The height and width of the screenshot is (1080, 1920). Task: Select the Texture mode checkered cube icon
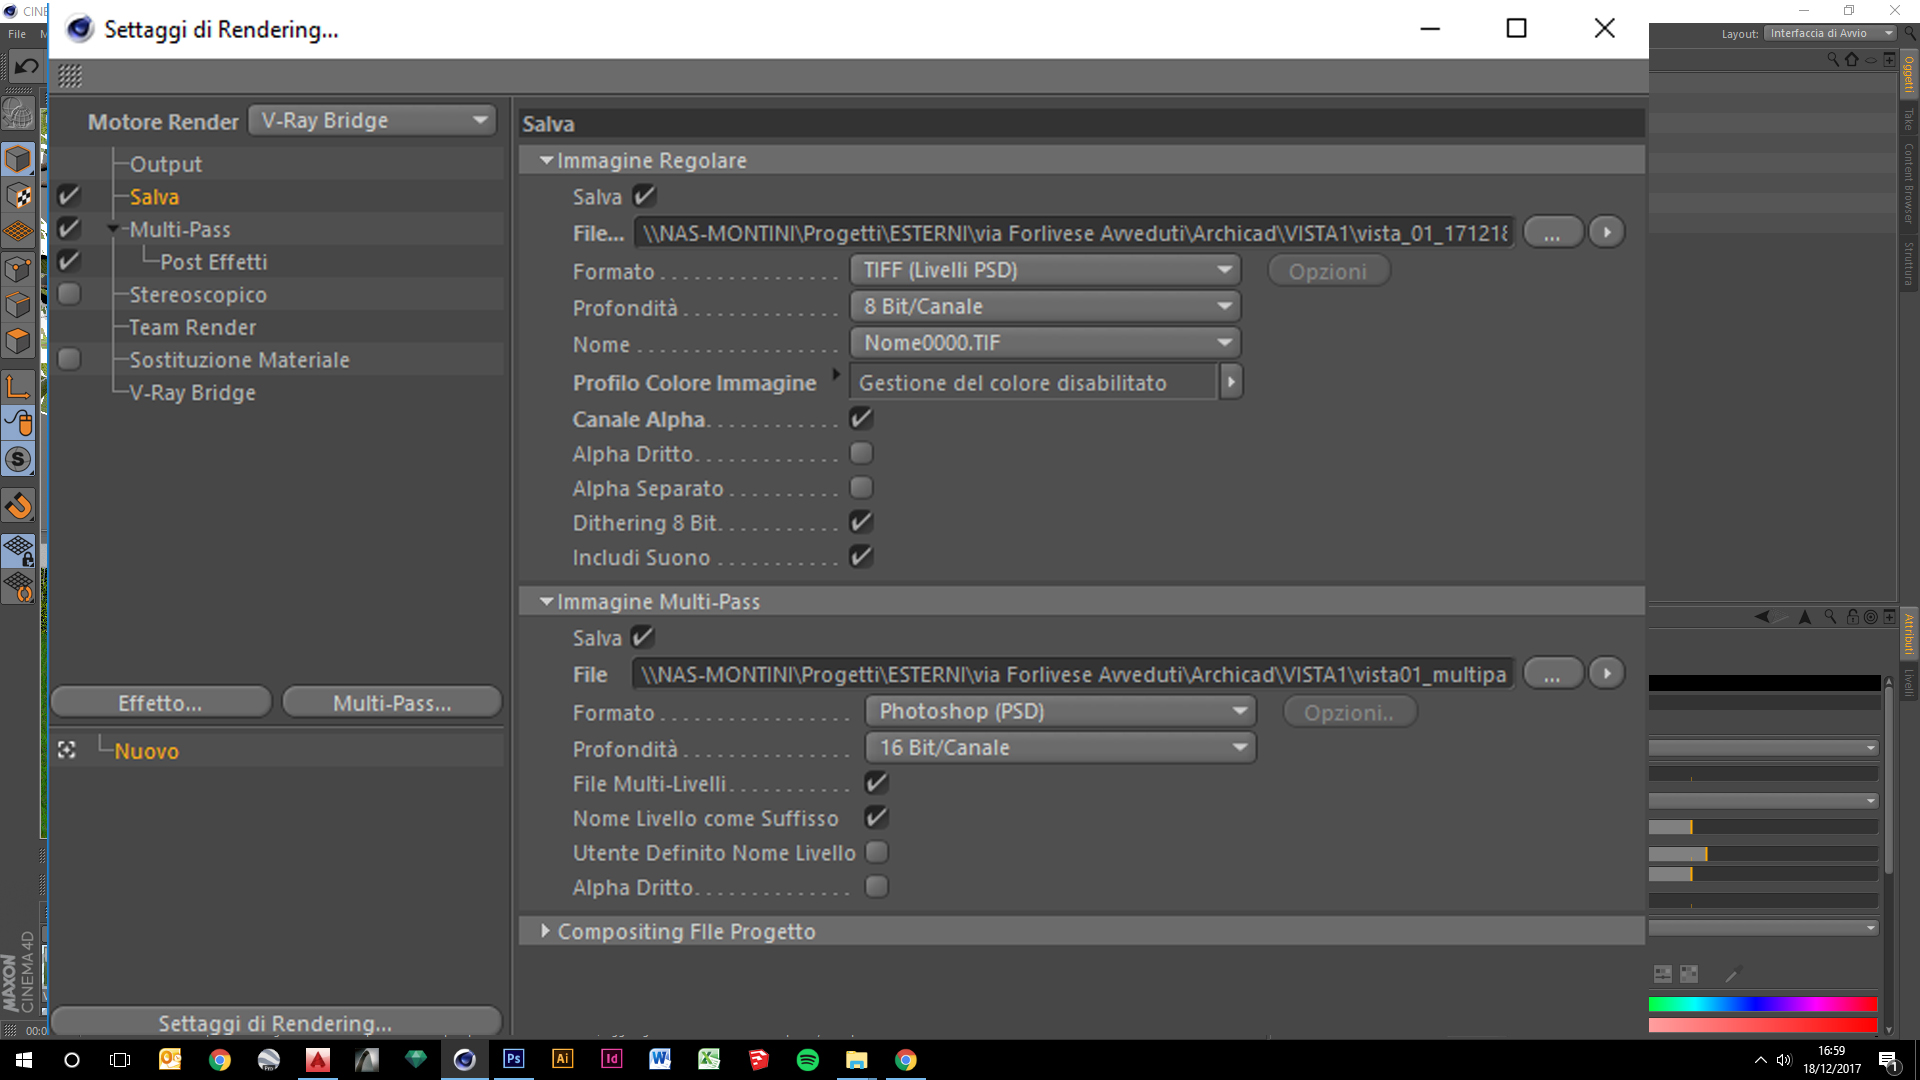[x=18, y=196]
